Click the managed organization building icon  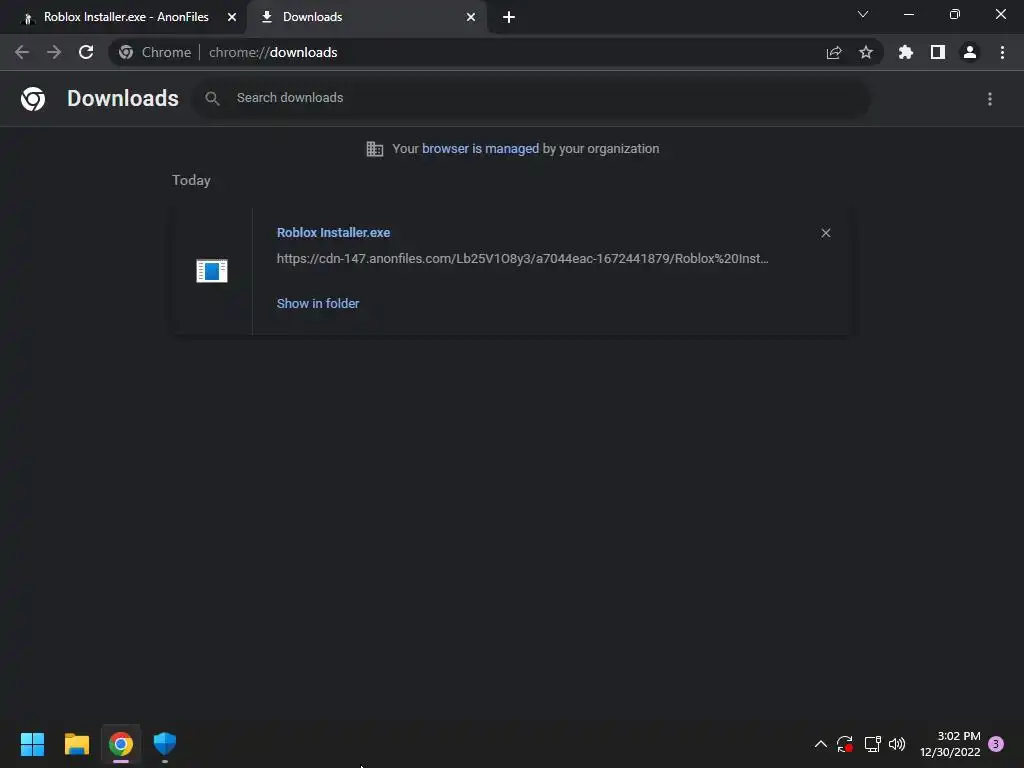click(375, 149)
